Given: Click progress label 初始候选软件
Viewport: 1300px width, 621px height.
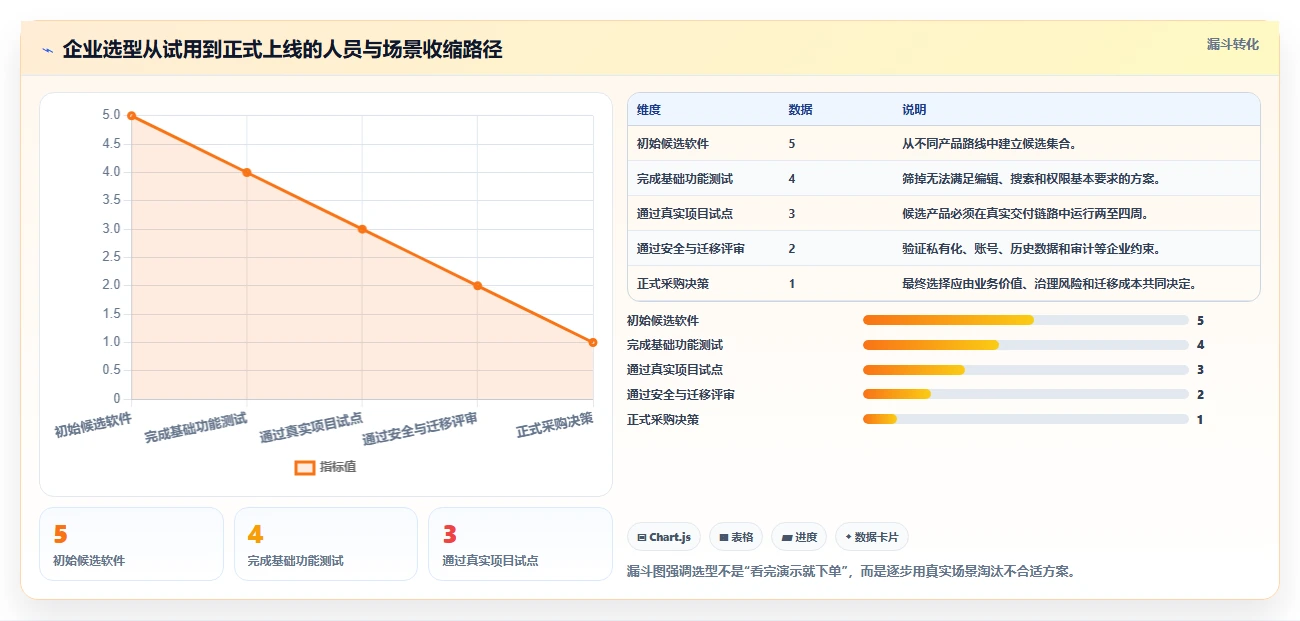Looking at the screenshot, I should [663, 320].
